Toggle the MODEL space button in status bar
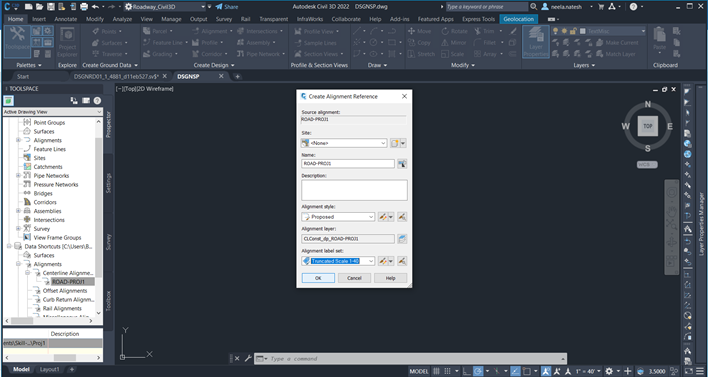The height and width of the screenshot is (377, 708). (419, 371)
